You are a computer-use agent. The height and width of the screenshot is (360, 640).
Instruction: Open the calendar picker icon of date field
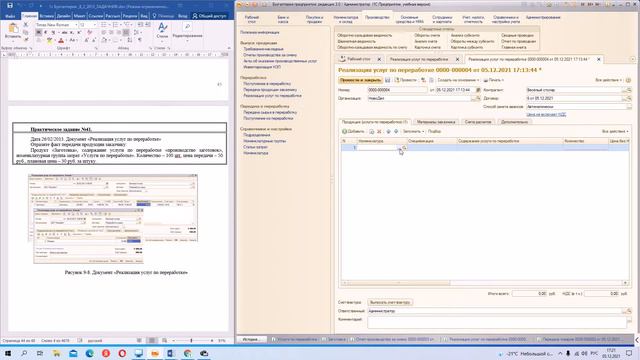(478, 90)
